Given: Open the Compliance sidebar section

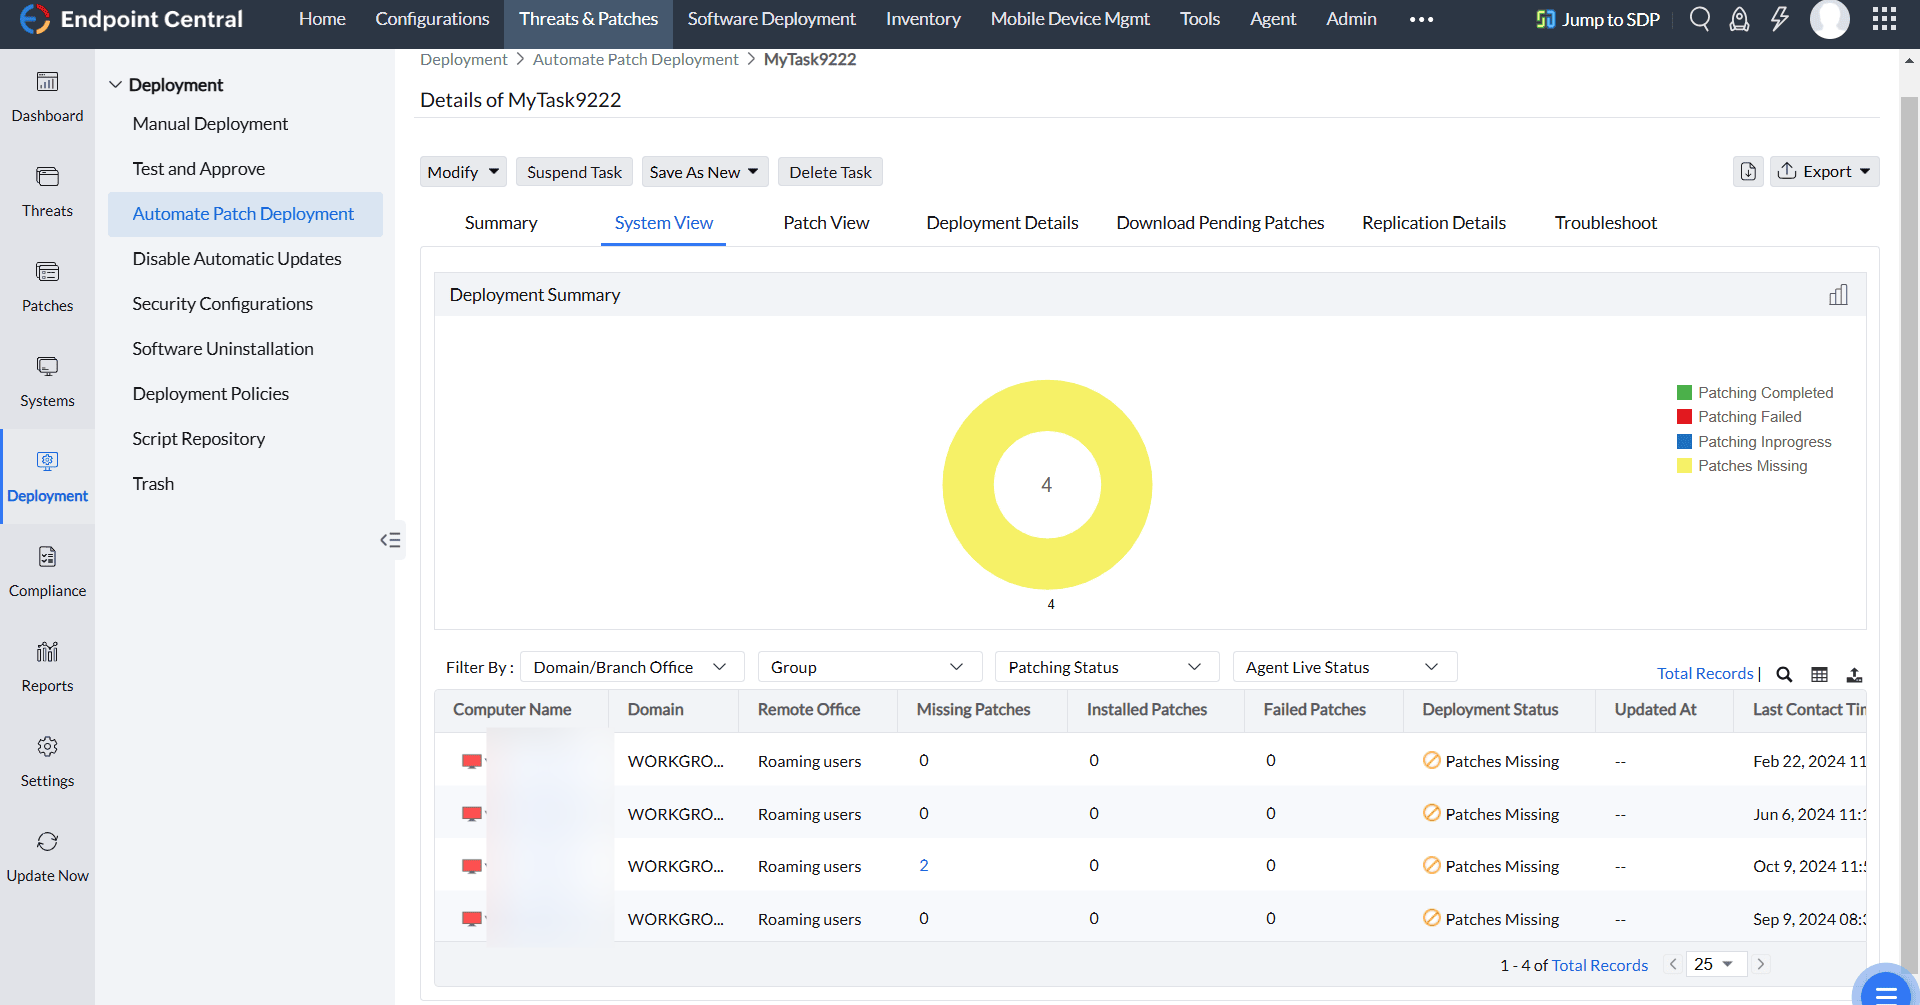Looking at the screenshot, I should click(x=47, y=571).
